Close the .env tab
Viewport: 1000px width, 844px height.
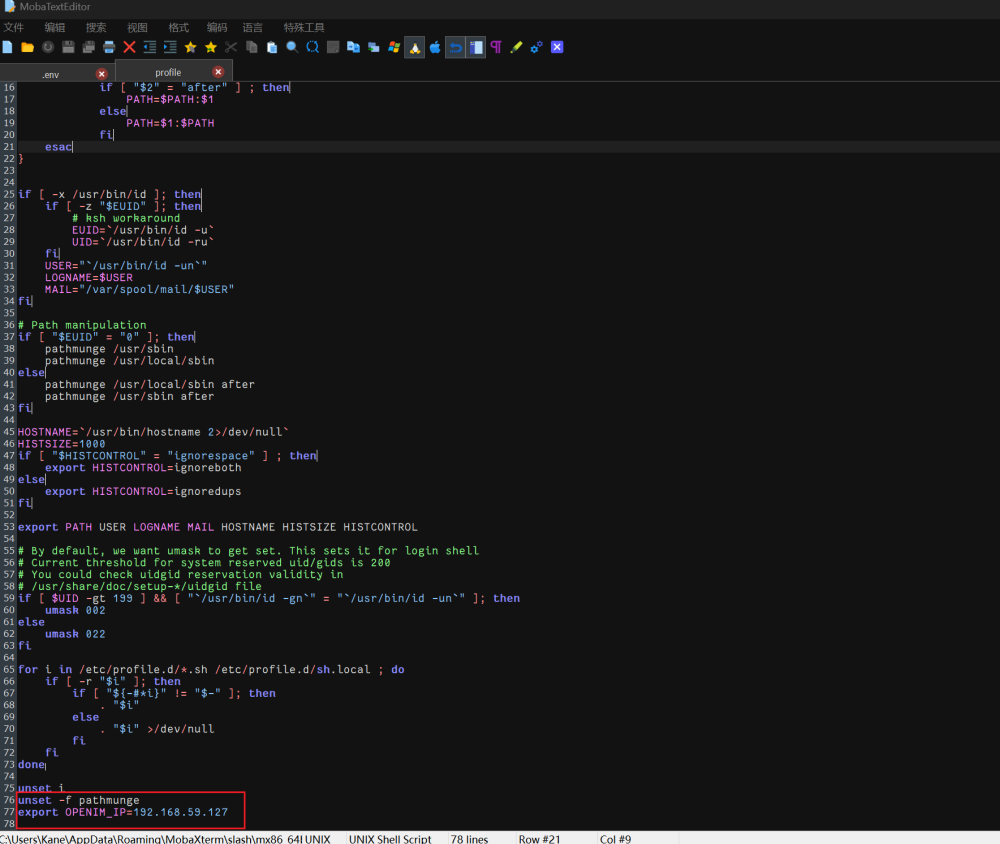click(101, 74)
